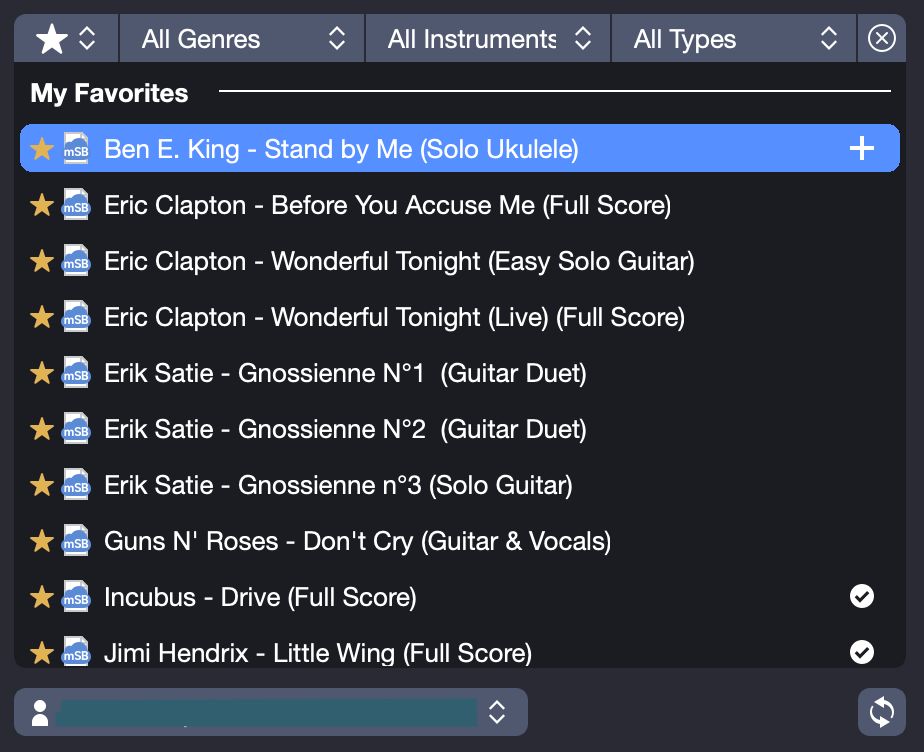Toggle favorite star for Gnossienne N°2

(x=42, y=429)
